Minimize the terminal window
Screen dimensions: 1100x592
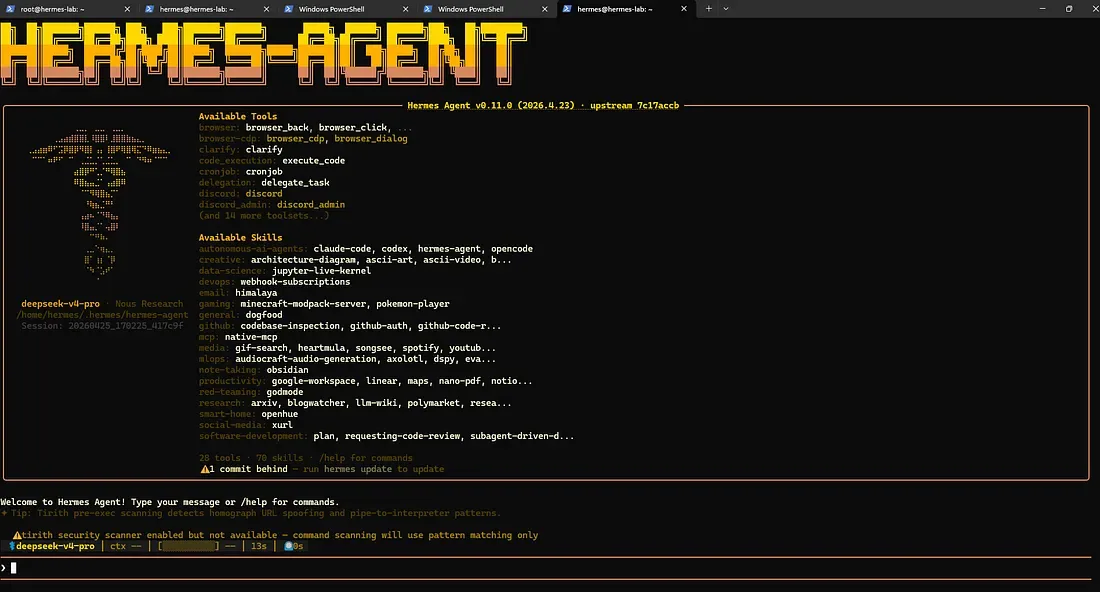pyautogui.click(x=1042, y=9)
